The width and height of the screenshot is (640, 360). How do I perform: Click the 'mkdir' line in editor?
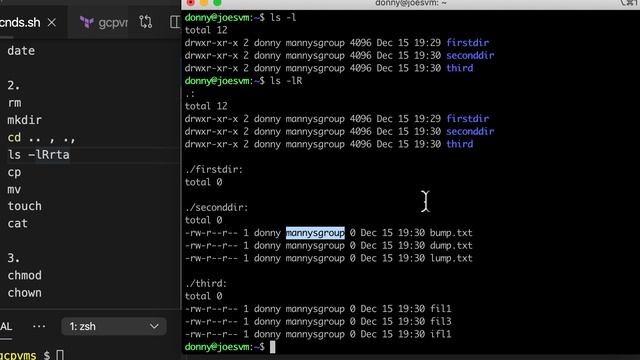(x=24, y=120)
